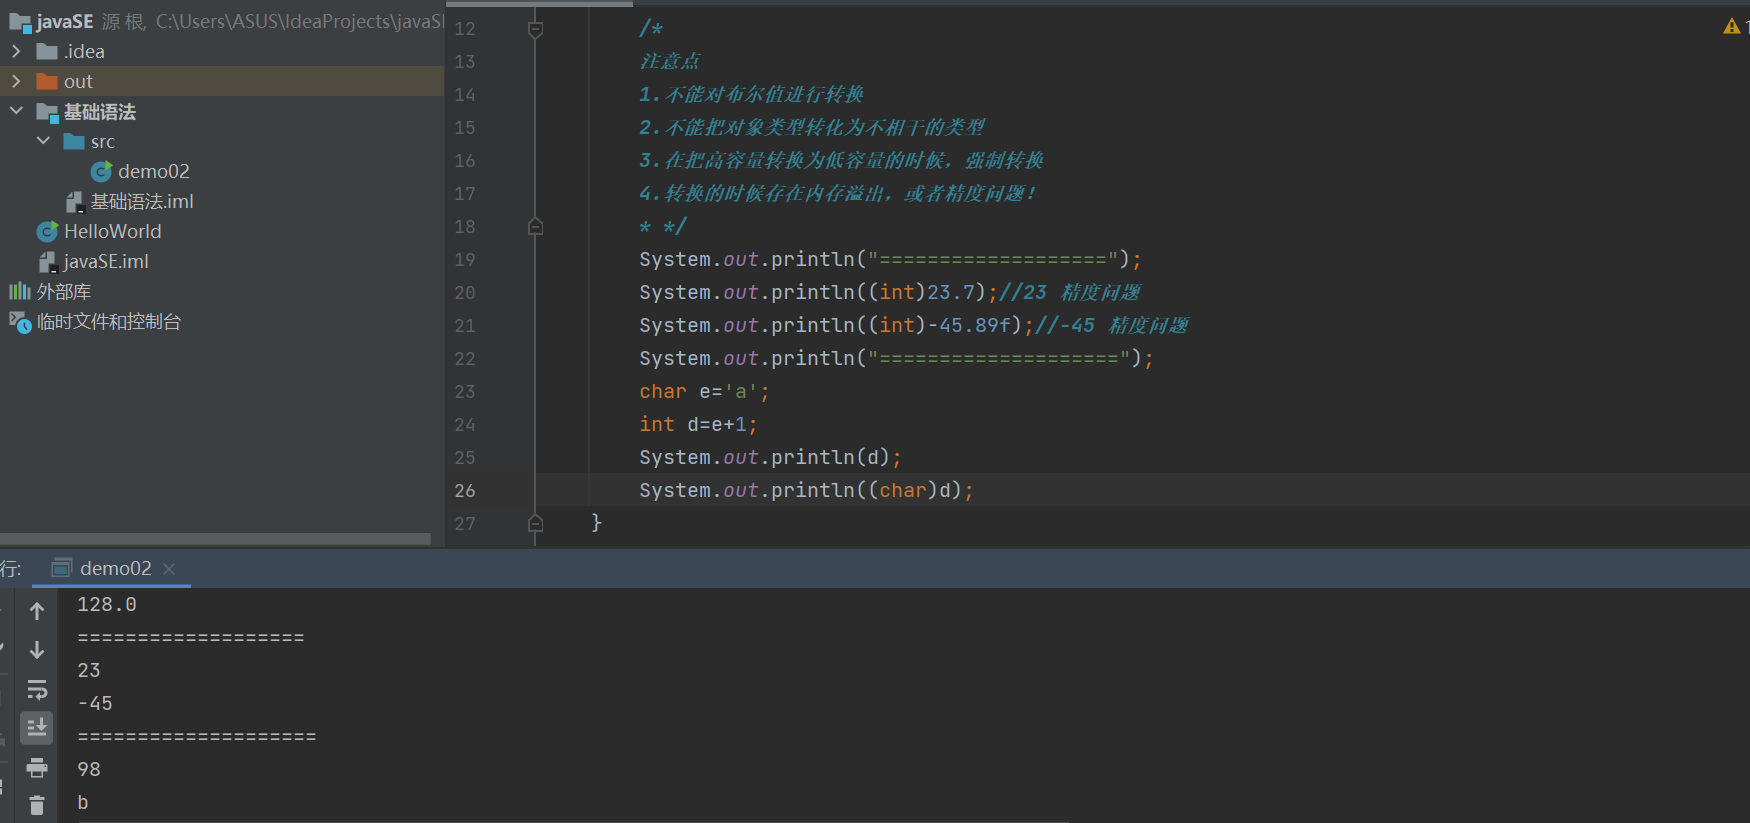Screen dimensions: 1750x823
Task: Click the println(d) statement on line 25
Action: (x=771, y=457)
